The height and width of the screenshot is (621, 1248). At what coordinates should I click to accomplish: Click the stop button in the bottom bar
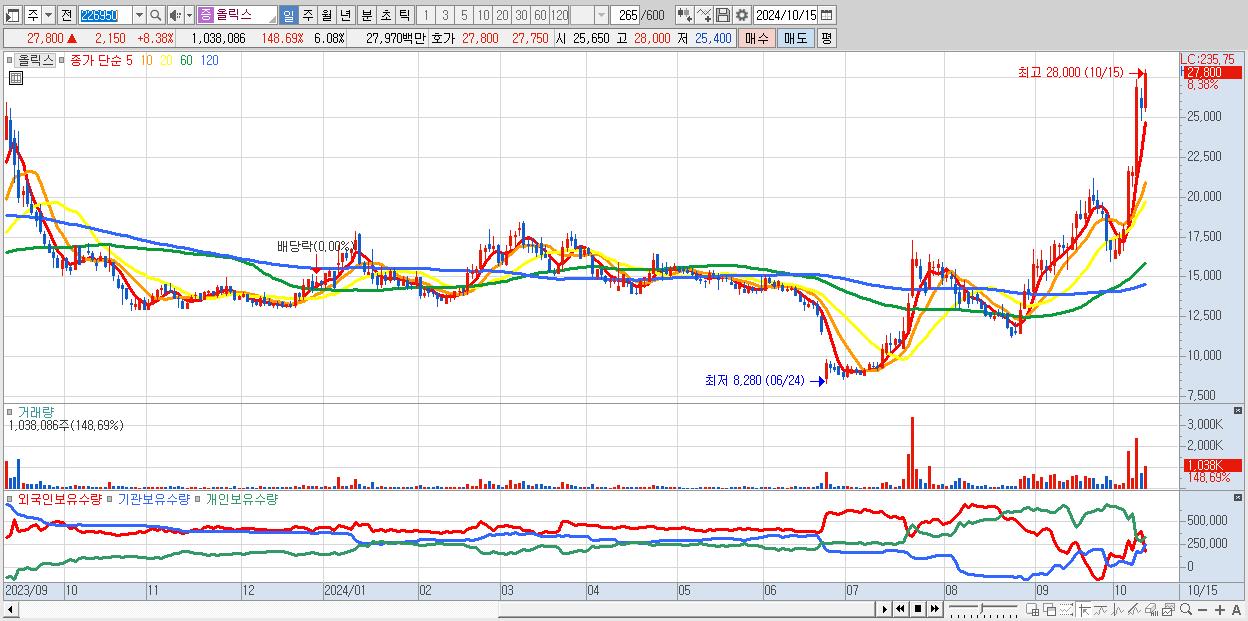coord(918,609)
